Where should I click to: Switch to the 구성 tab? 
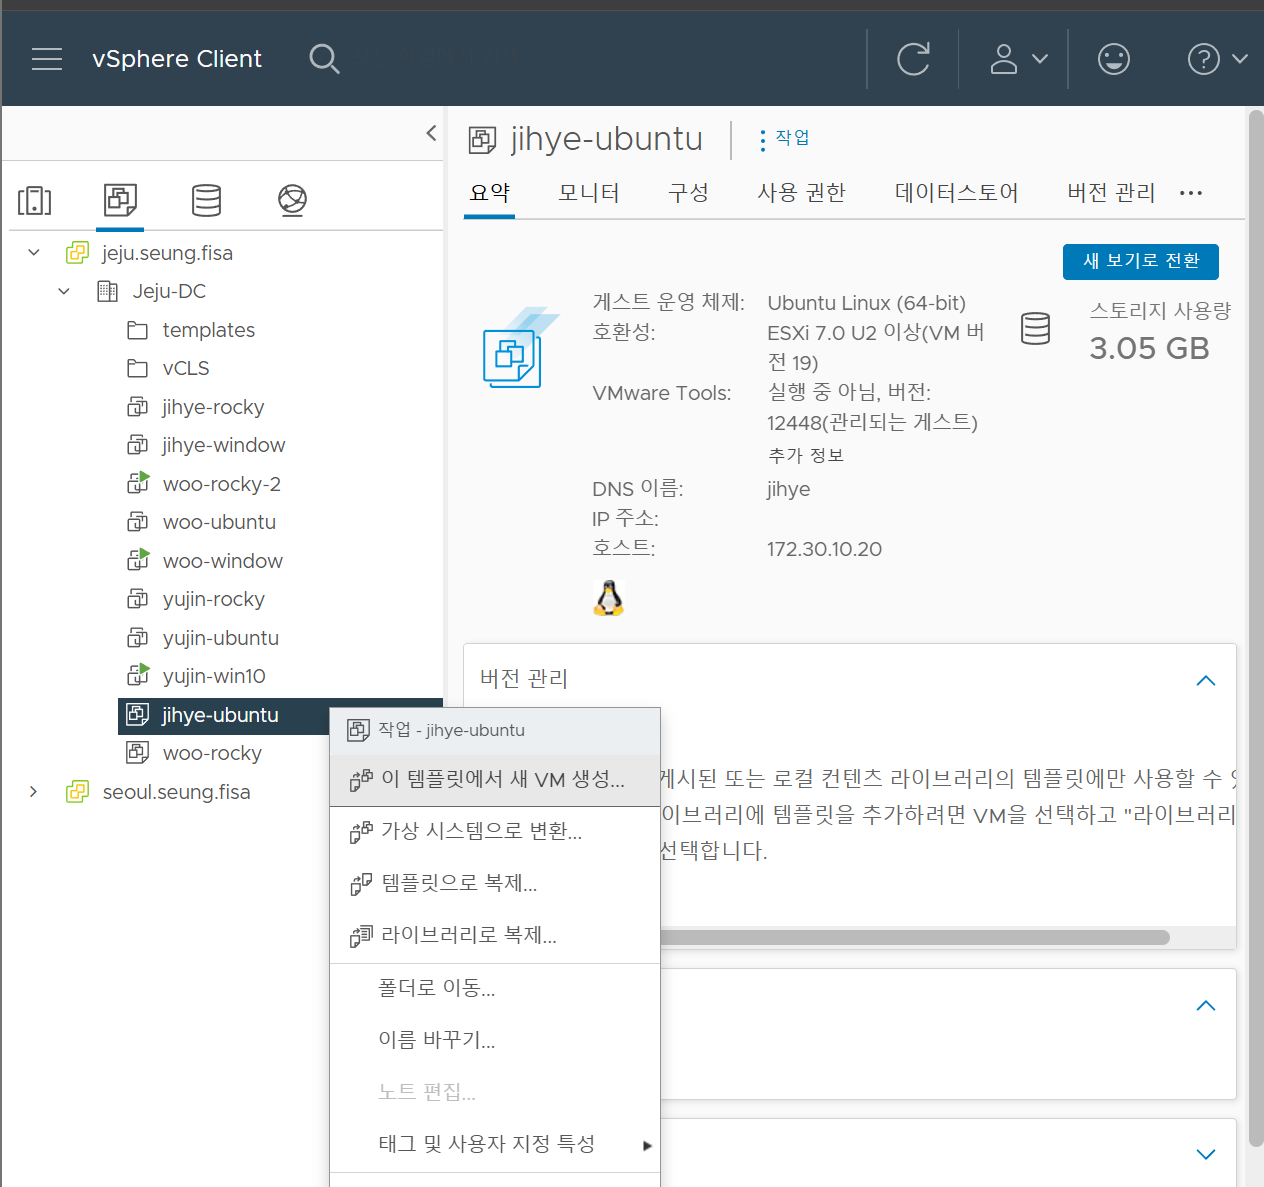tap(688, 192)
